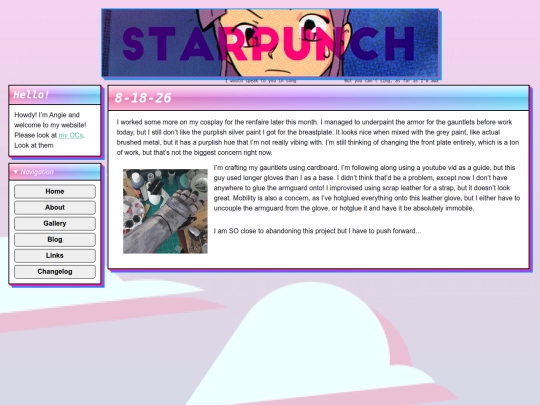The height and width of the screenshot is (405, 540).
Task: Click "Look at them" text line
Action: 34,145
